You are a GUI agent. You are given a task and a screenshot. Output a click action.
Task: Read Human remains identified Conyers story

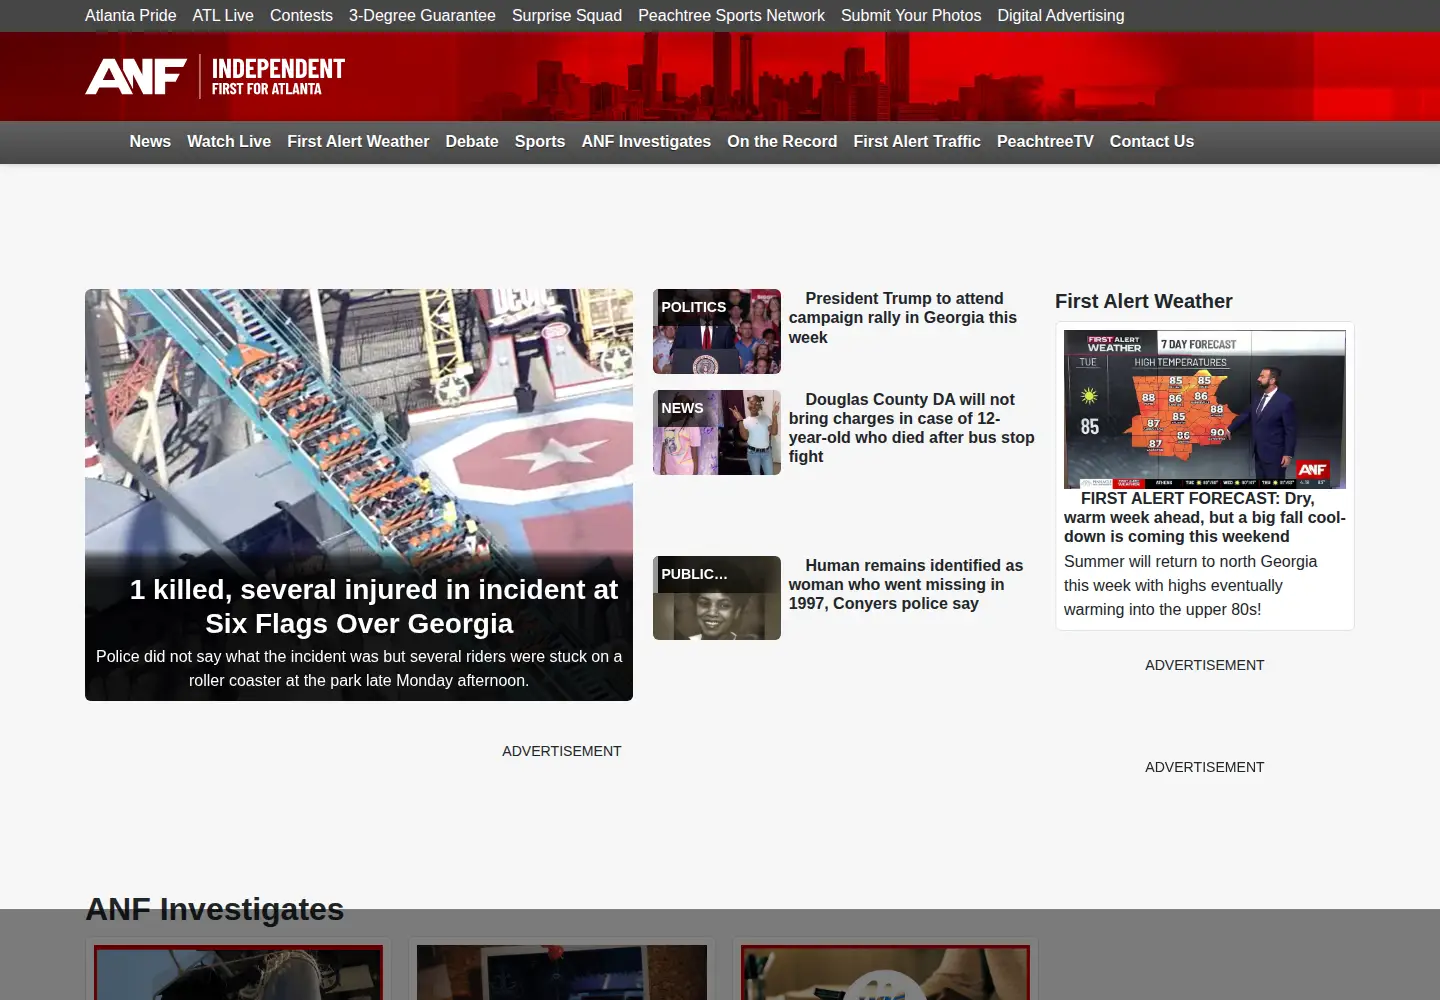906,584
